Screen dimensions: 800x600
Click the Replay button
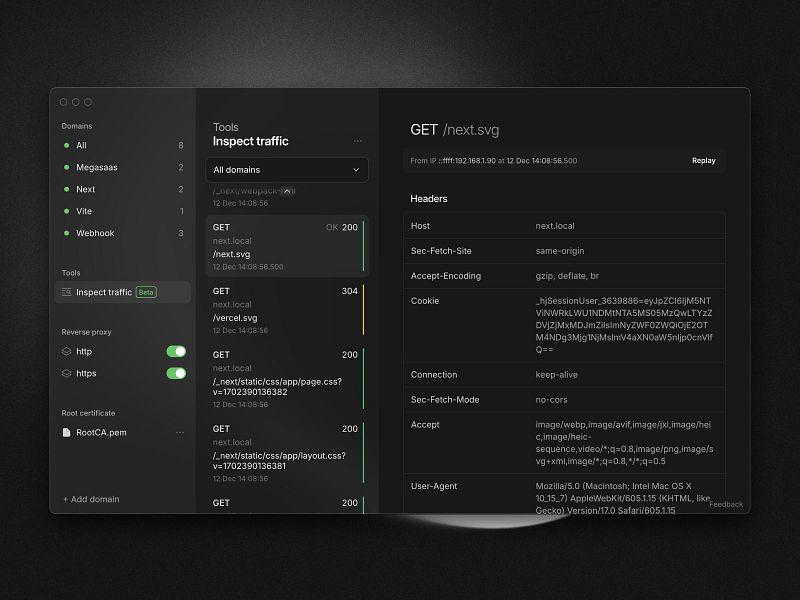tap(704, 161)
